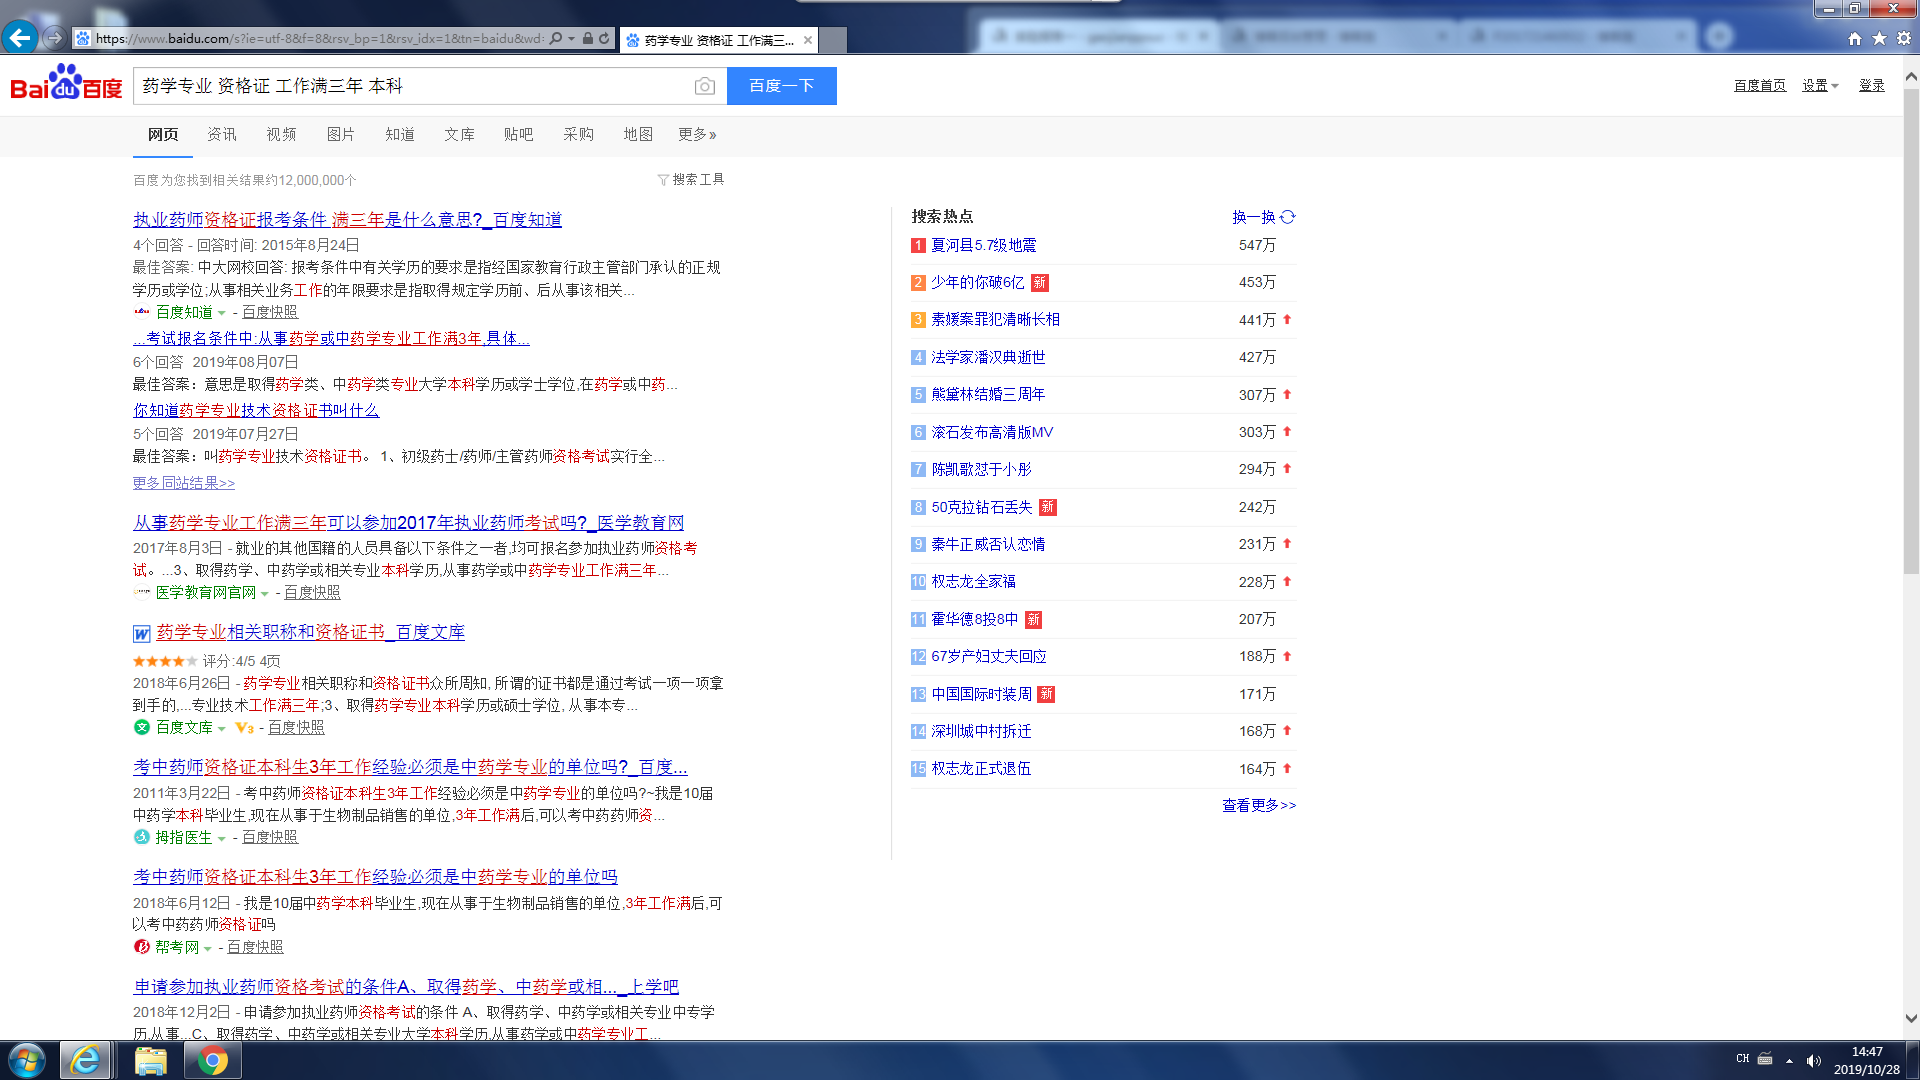Open File Explorer from taskbar
Image resolution: width=1920 pixels, height=1080 pixels.
click(x=150, y=1060)
